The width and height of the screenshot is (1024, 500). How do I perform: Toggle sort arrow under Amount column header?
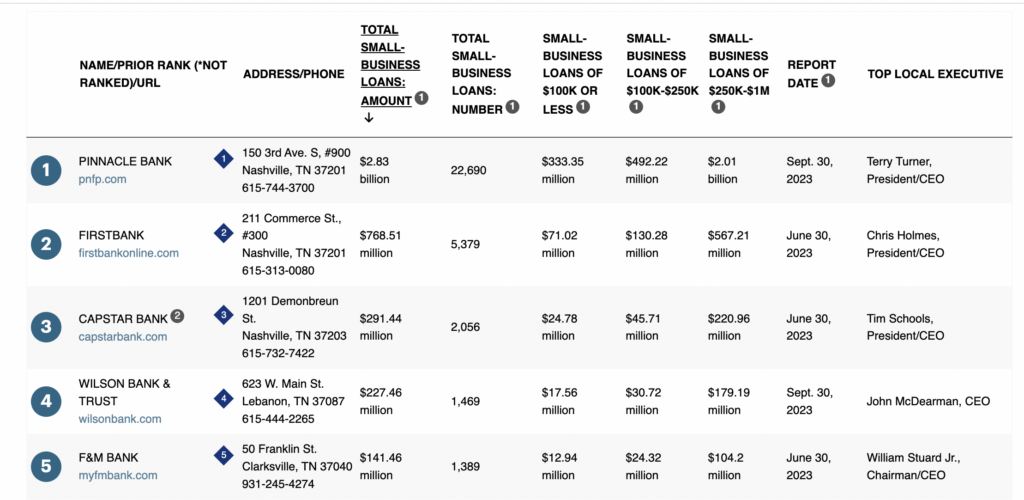[368, 117]
